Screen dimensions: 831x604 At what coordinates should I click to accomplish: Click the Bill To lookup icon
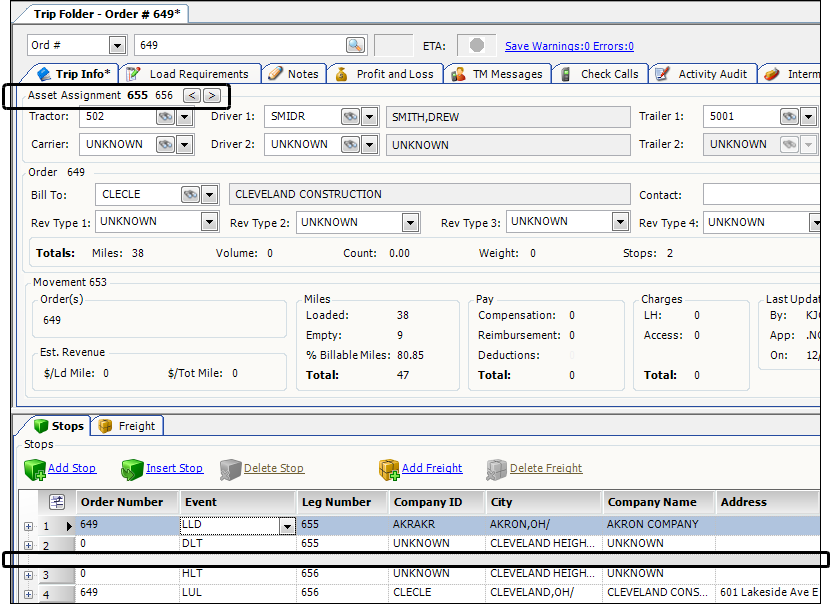point(190,195)
